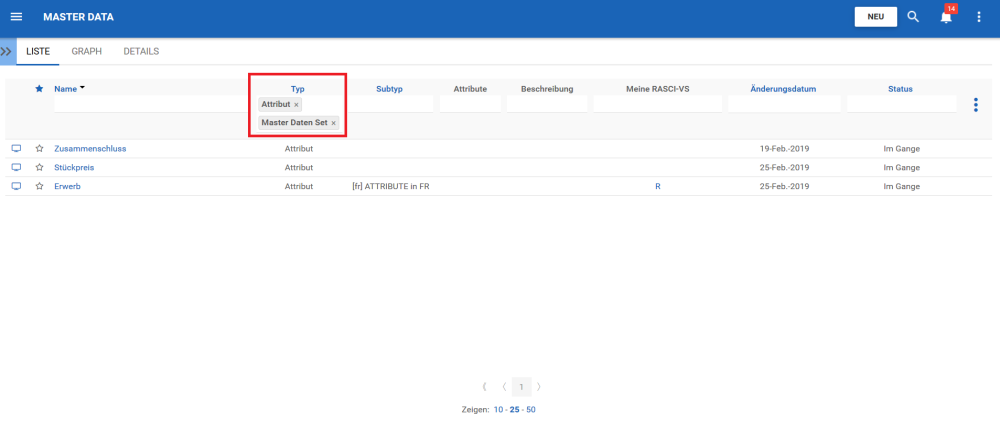Sort by Name column header
The width and height of the screenshot is (1000, 427).
point(65,89)
